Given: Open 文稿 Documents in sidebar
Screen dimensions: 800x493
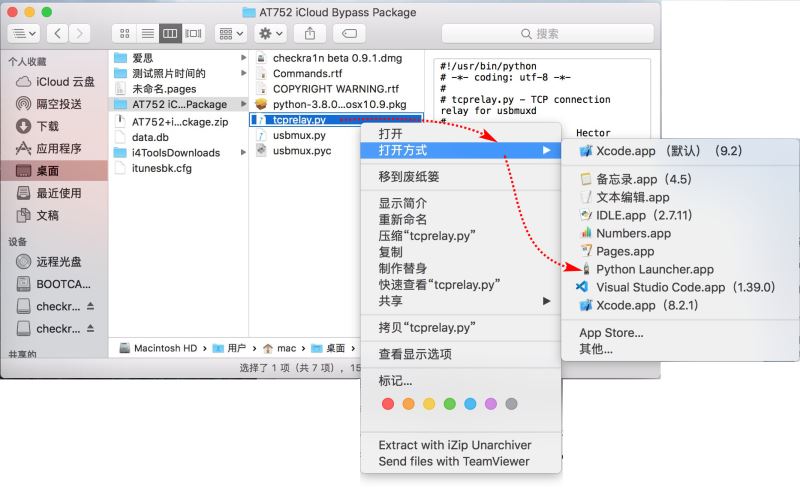Looking at the screenshot, I should [x=55, y=215].
